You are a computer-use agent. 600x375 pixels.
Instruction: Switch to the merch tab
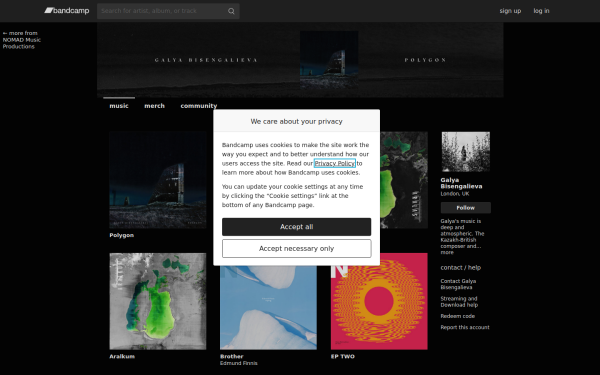(154, 106)
